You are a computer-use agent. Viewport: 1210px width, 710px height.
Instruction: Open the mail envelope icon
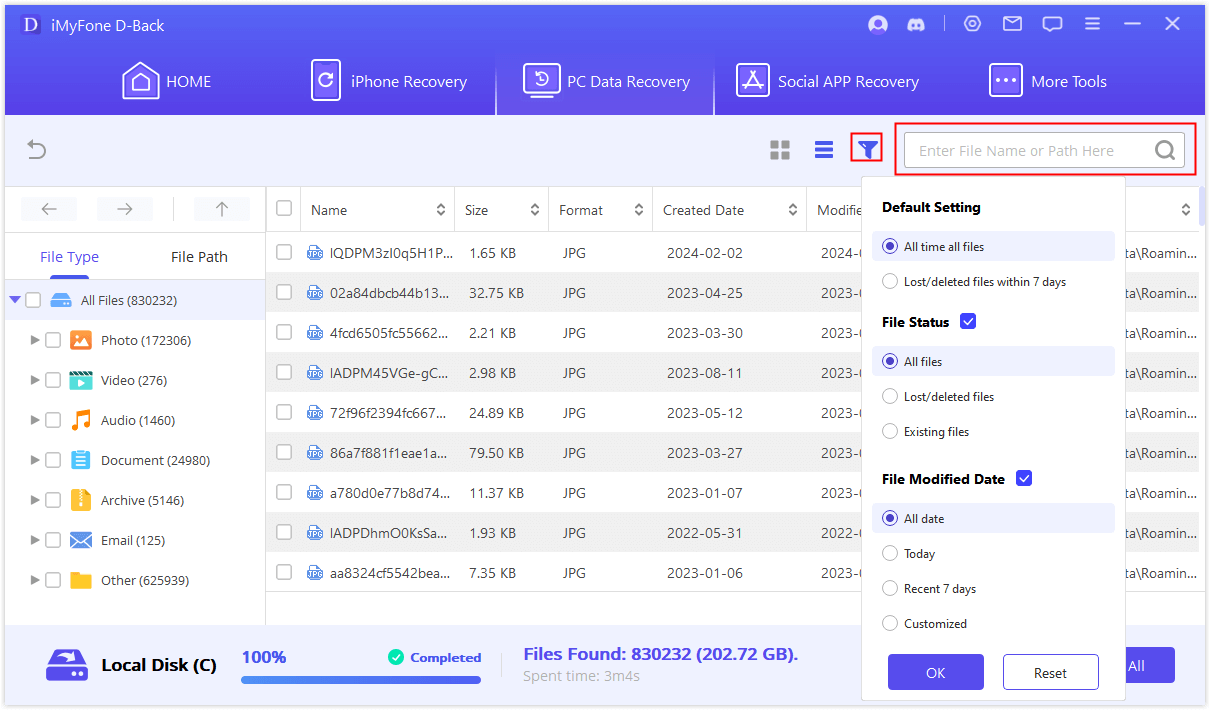coord(1012,24)
